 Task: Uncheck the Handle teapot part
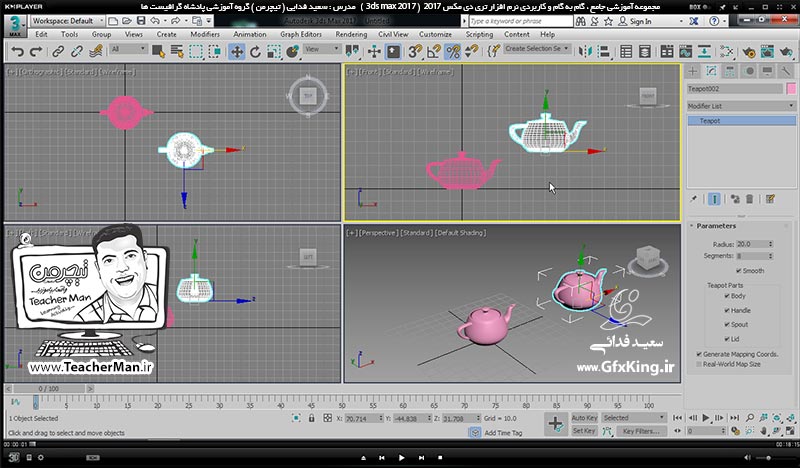coord(727,310)
